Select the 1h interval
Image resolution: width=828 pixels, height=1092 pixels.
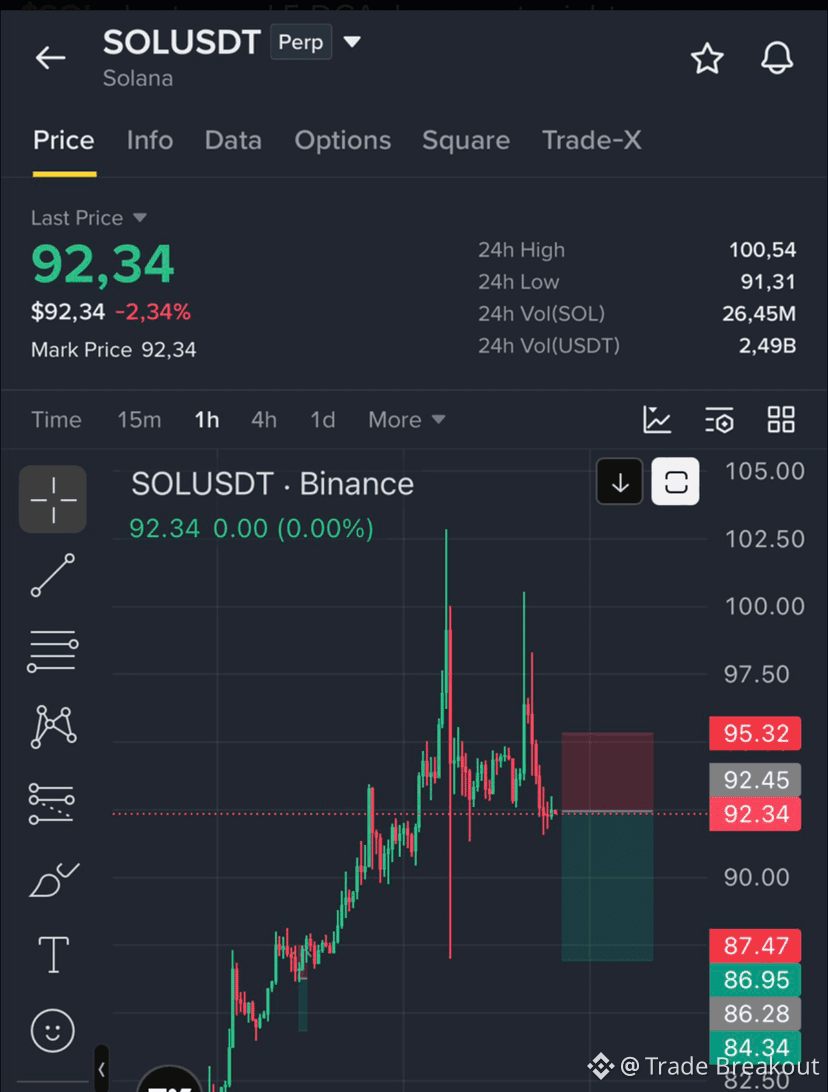207,420
